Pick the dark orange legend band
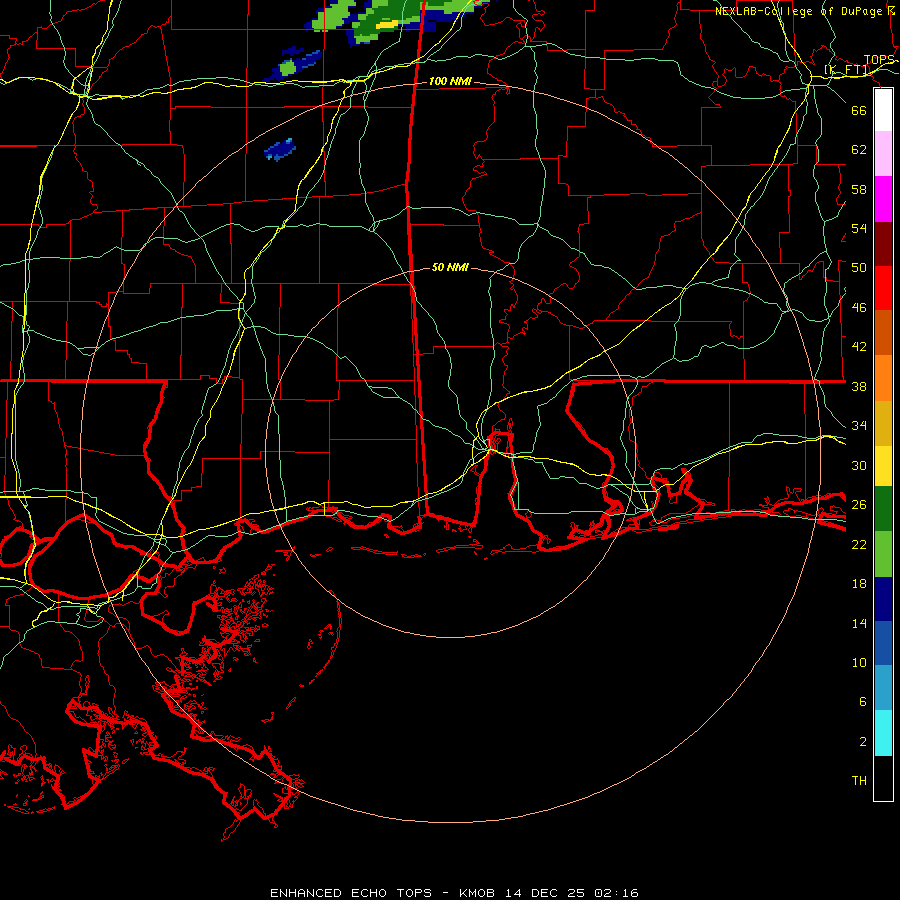Image resolution: width=900 pixels, height=900 pixels. pos(883,333)
